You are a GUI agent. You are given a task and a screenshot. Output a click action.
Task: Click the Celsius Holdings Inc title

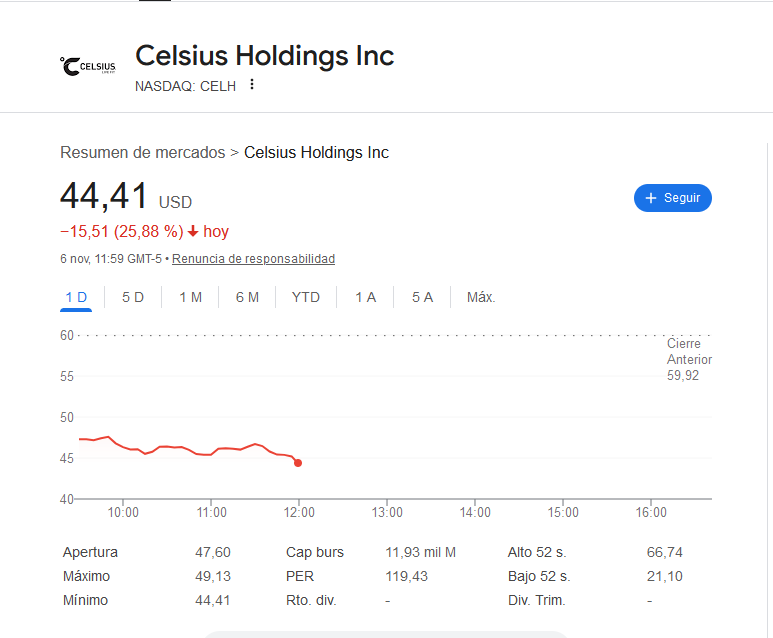pos(264,56)
